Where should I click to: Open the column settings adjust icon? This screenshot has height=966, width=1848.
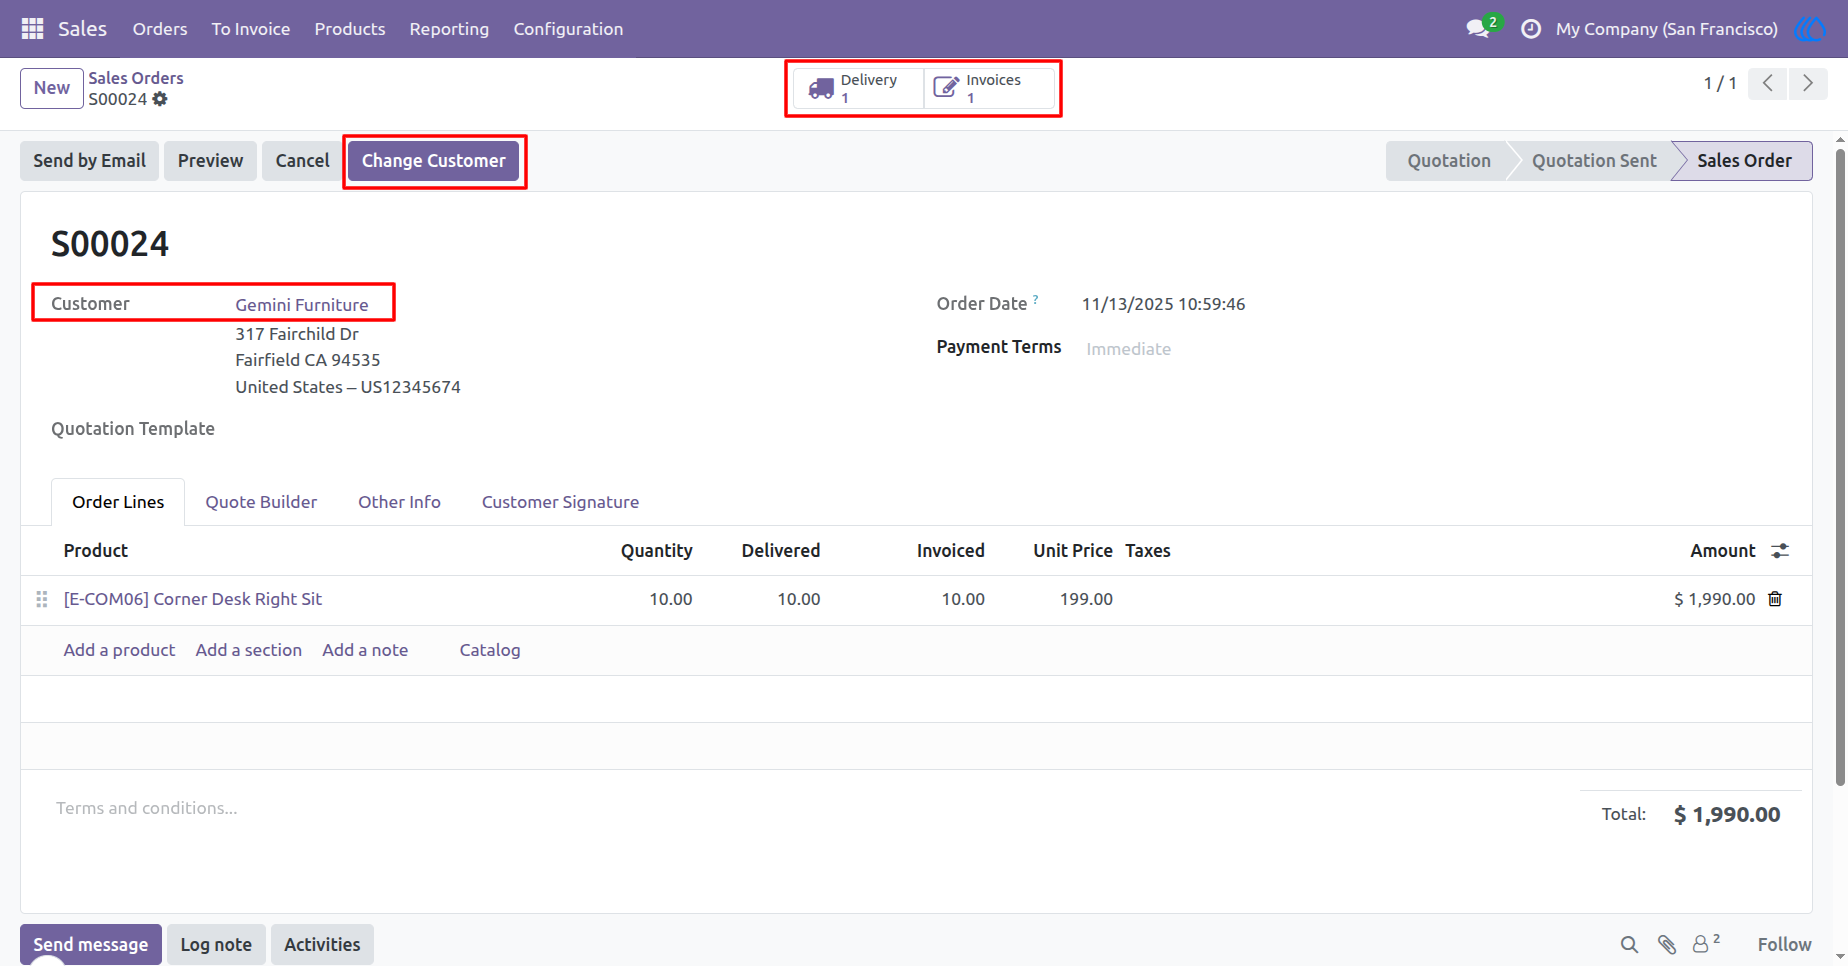click(x=1780, y=551)
